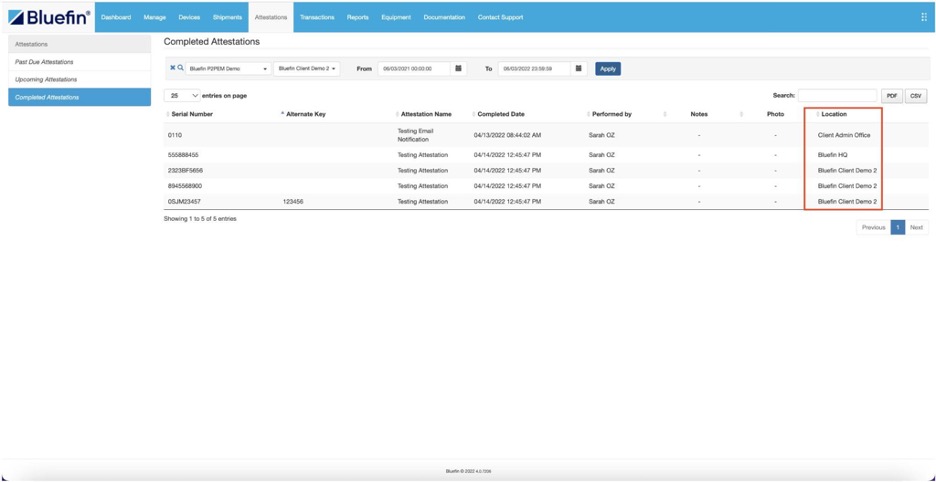936x482 pixels.
Task: Open the To date calendar picker icon
Action: (x=578, y=69)
